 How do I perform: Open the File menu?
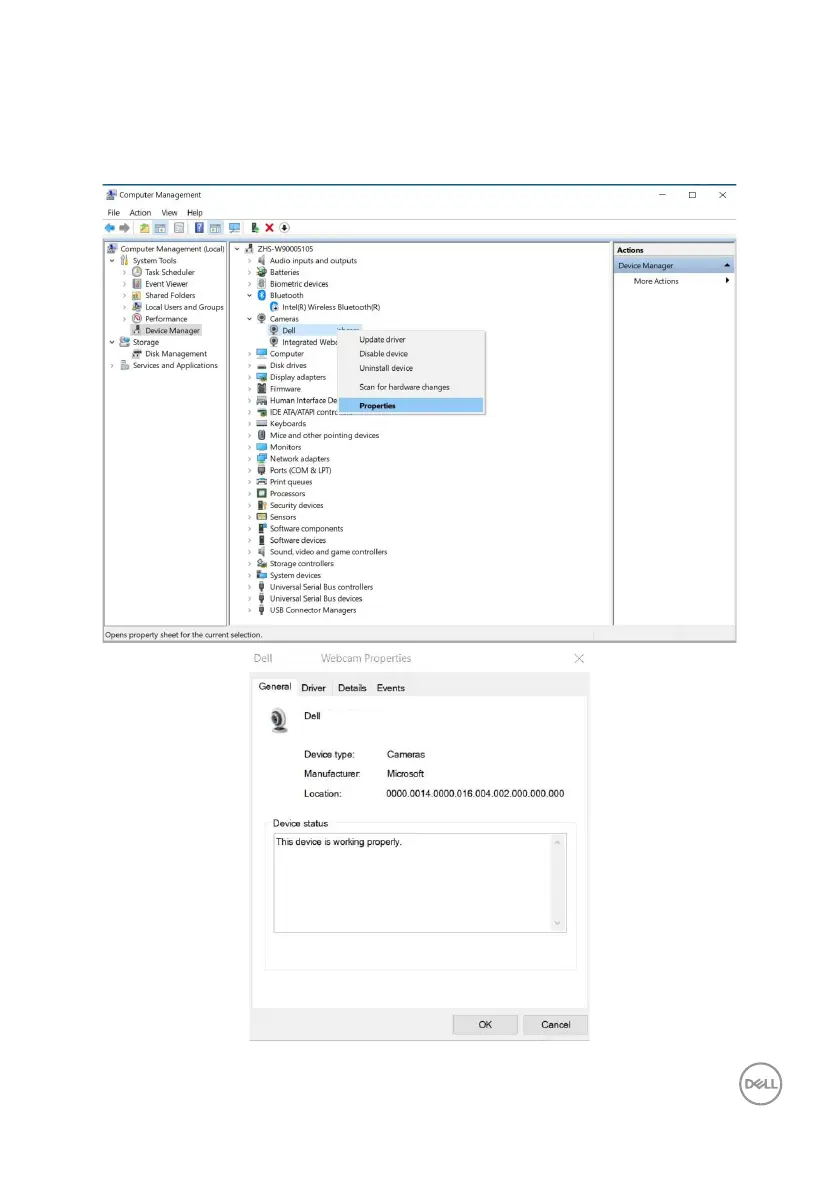(114, 213)
